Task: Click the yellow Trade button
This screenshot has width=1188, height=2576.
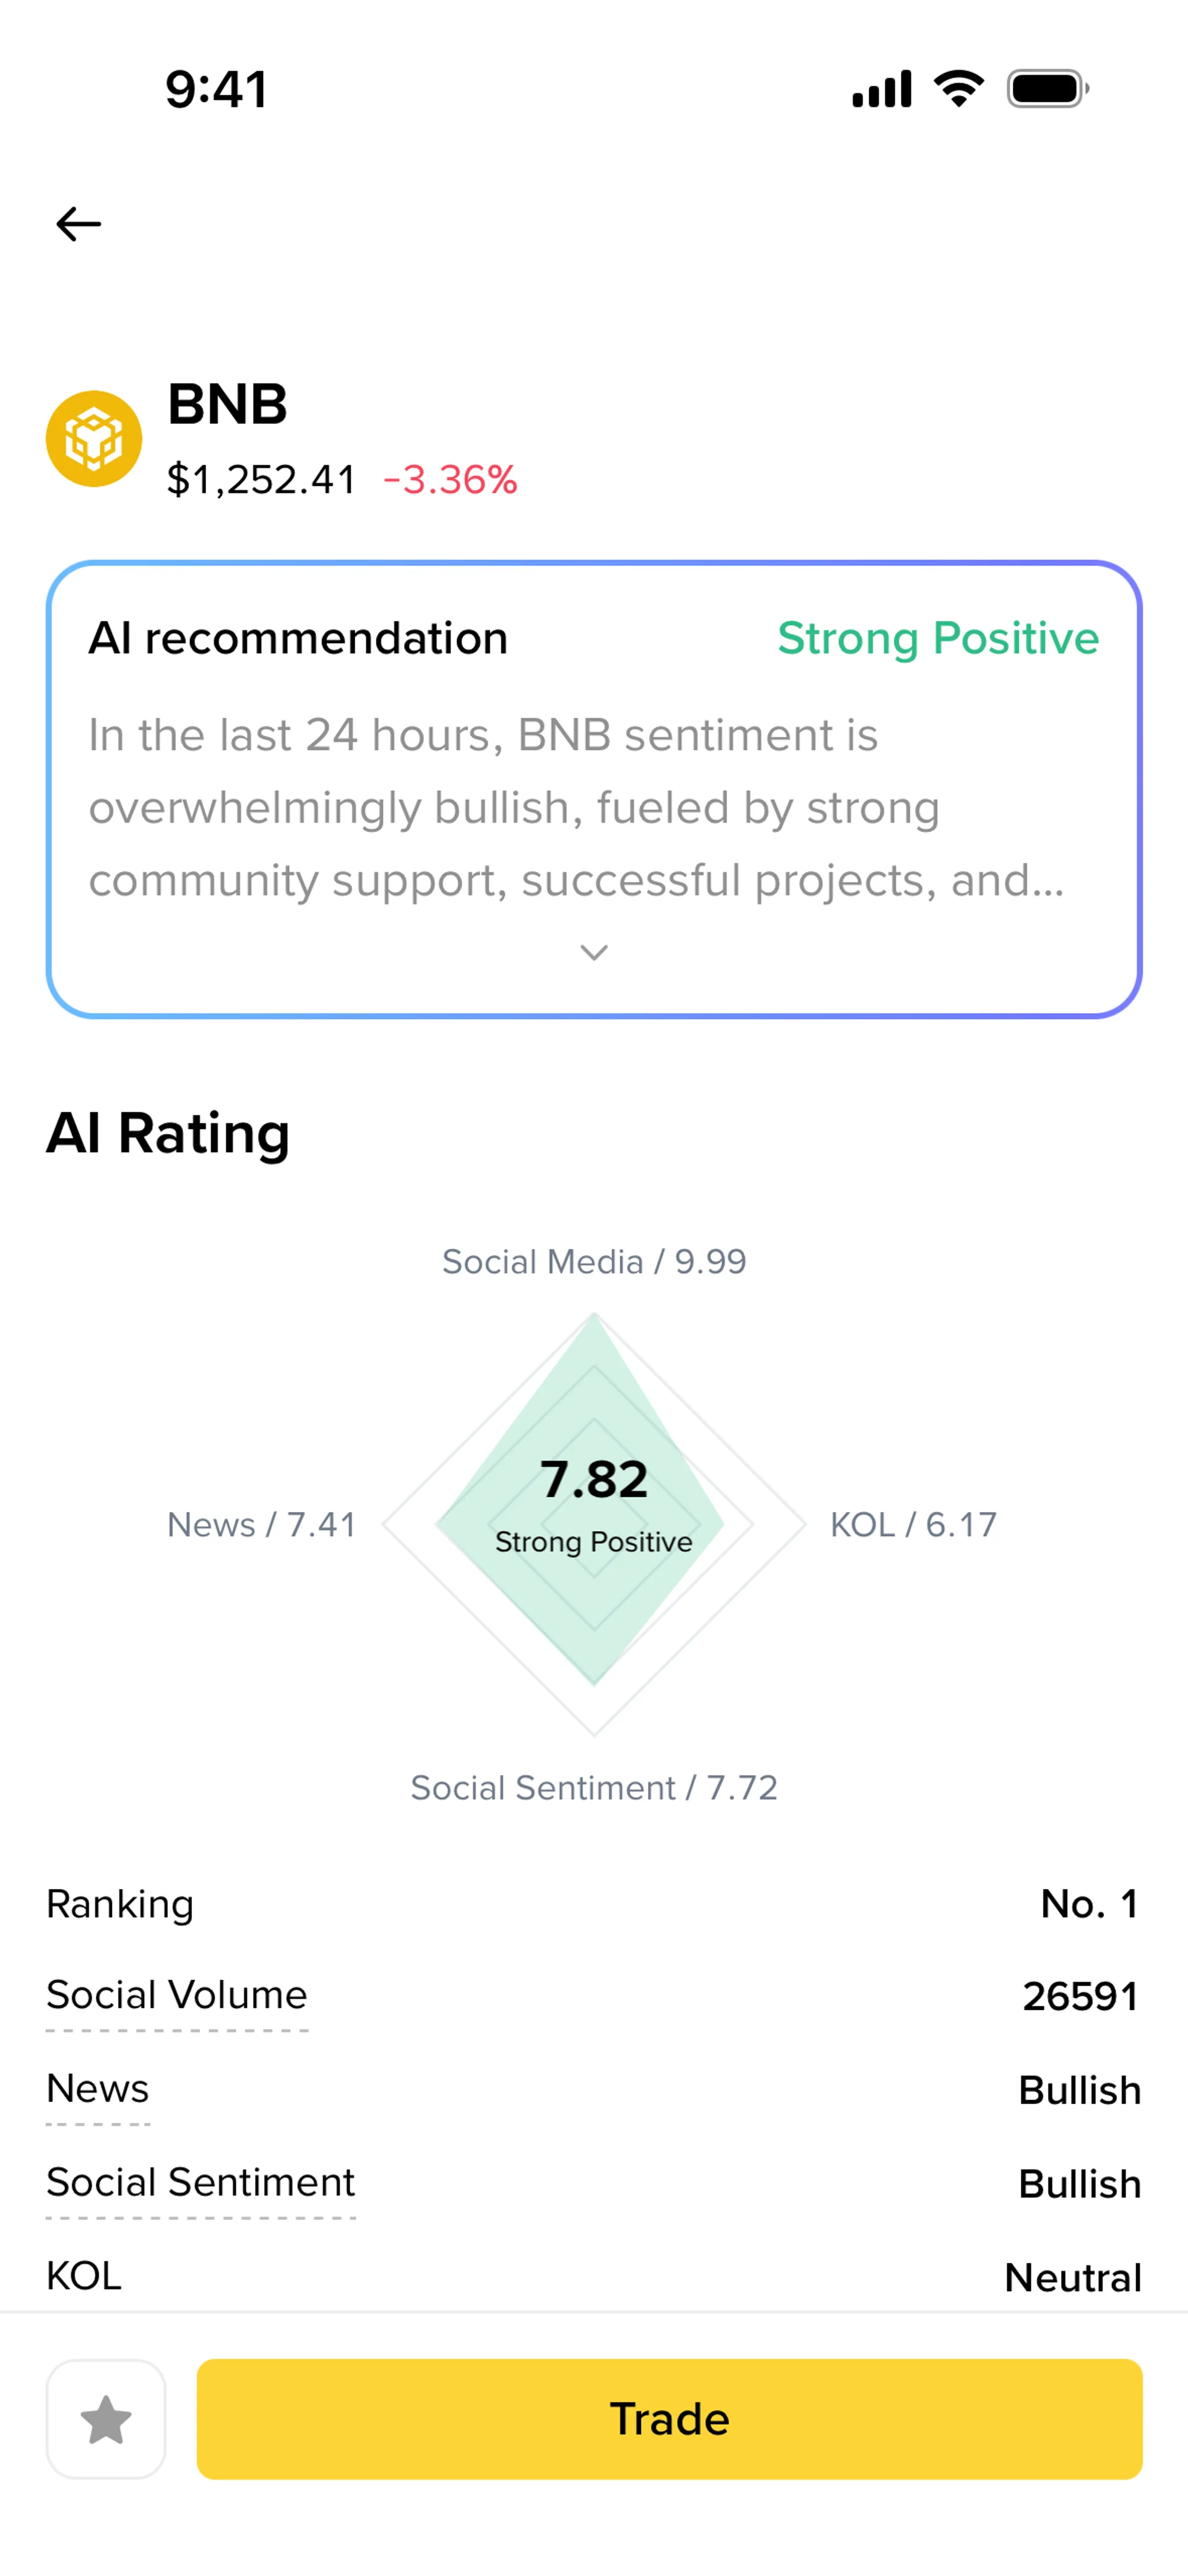Action: 669,2419
